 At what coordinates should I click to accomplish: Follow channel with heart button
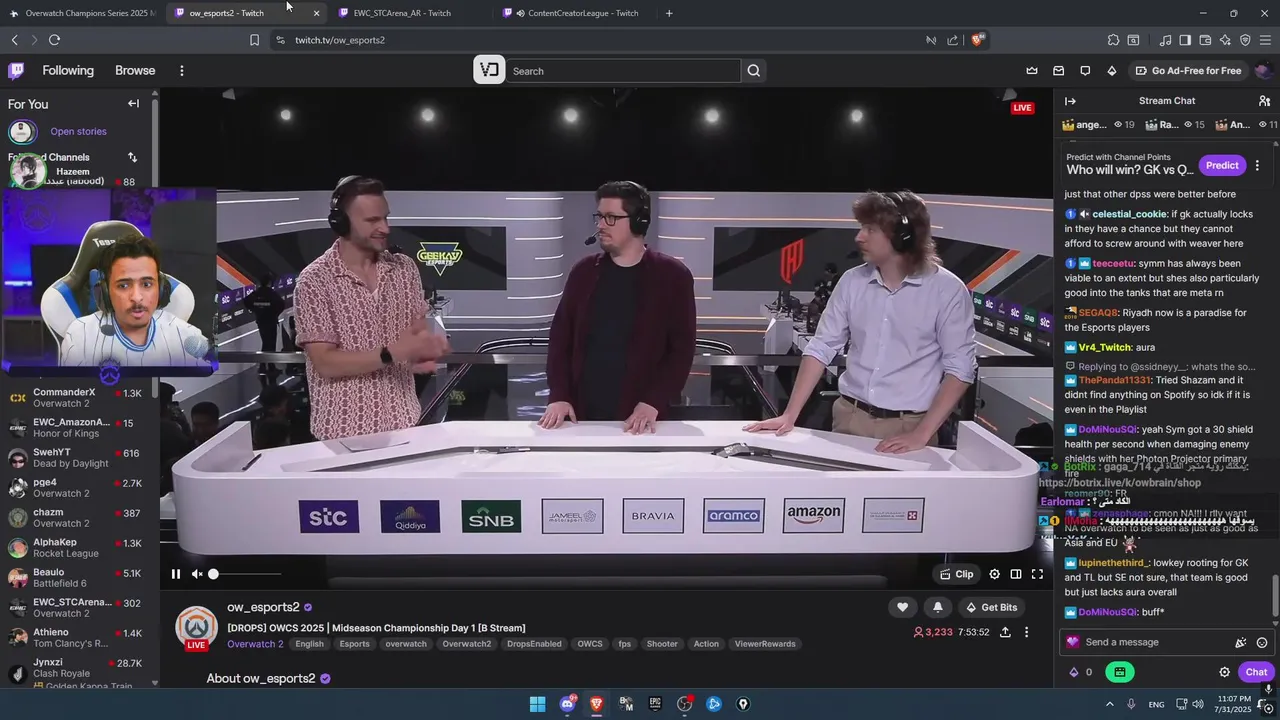coord(902,607)
